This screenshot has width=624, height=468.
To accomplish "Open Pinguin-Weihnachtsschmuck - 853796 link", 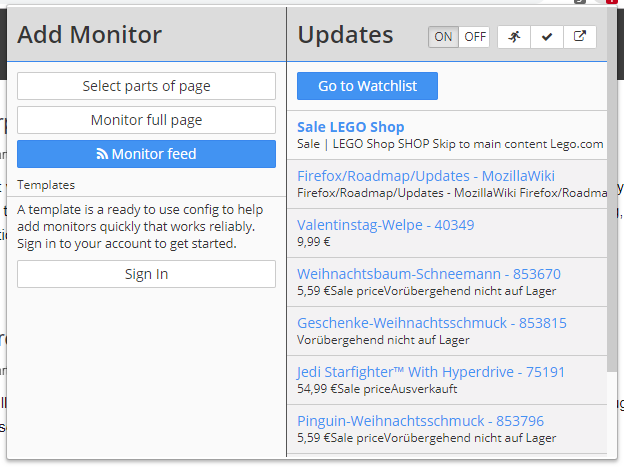I will (420, 421).
